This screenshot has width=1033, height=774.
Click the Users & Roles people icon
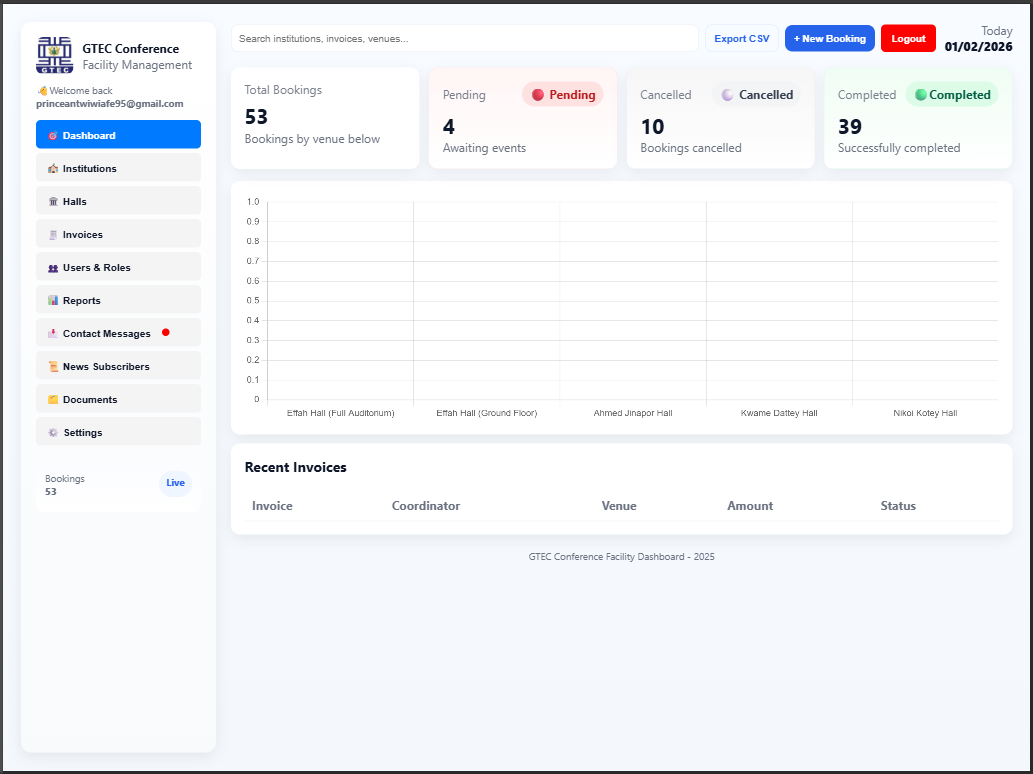pos(53,268)
